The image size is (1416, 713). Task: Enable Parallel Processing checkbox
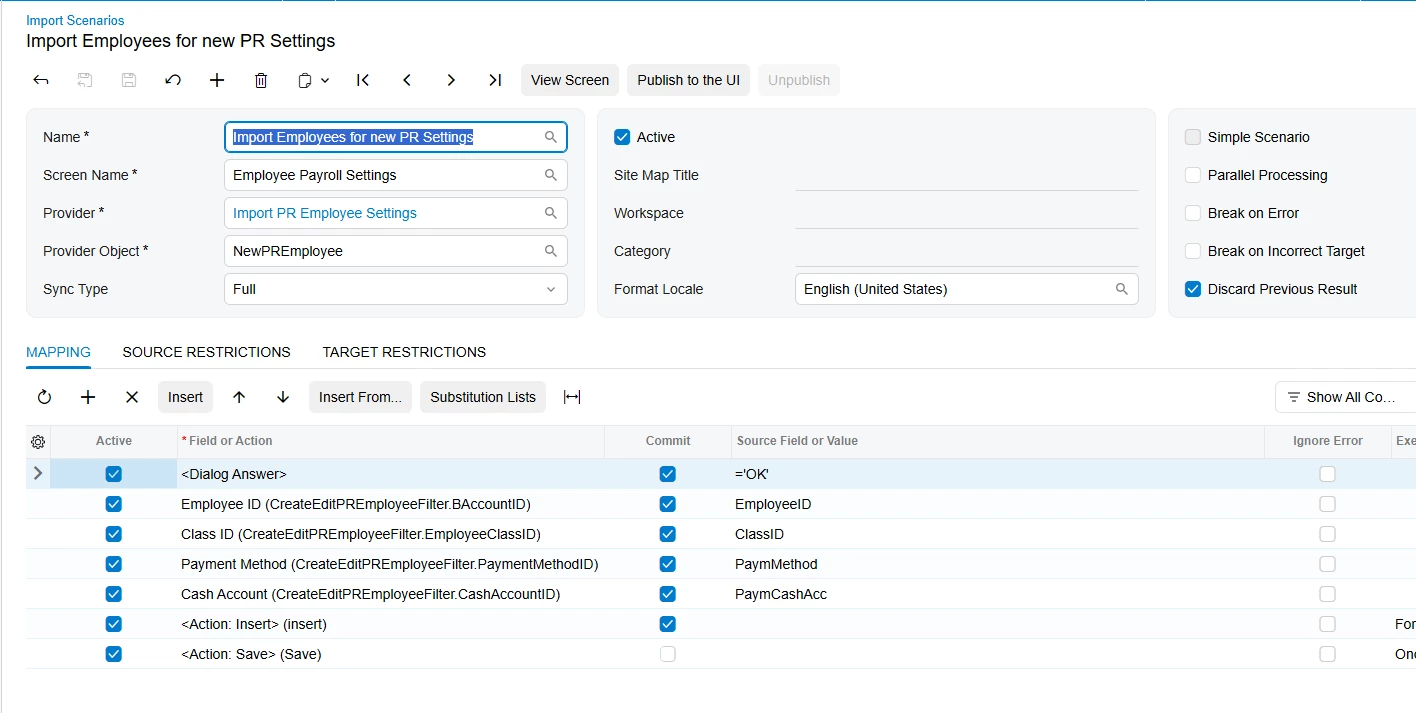[x=1193, y=175]
